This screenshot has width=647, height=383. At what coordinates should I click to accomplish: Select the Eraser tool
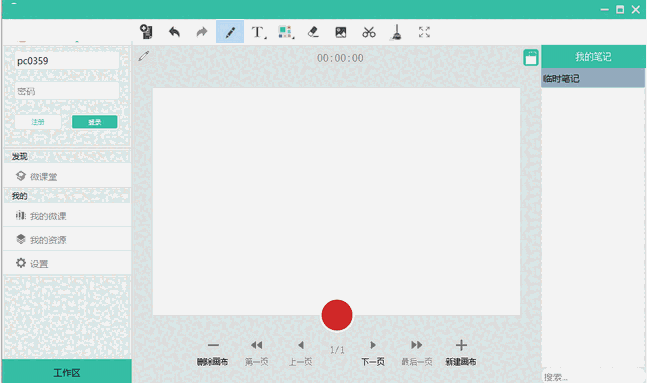point(313,32)
